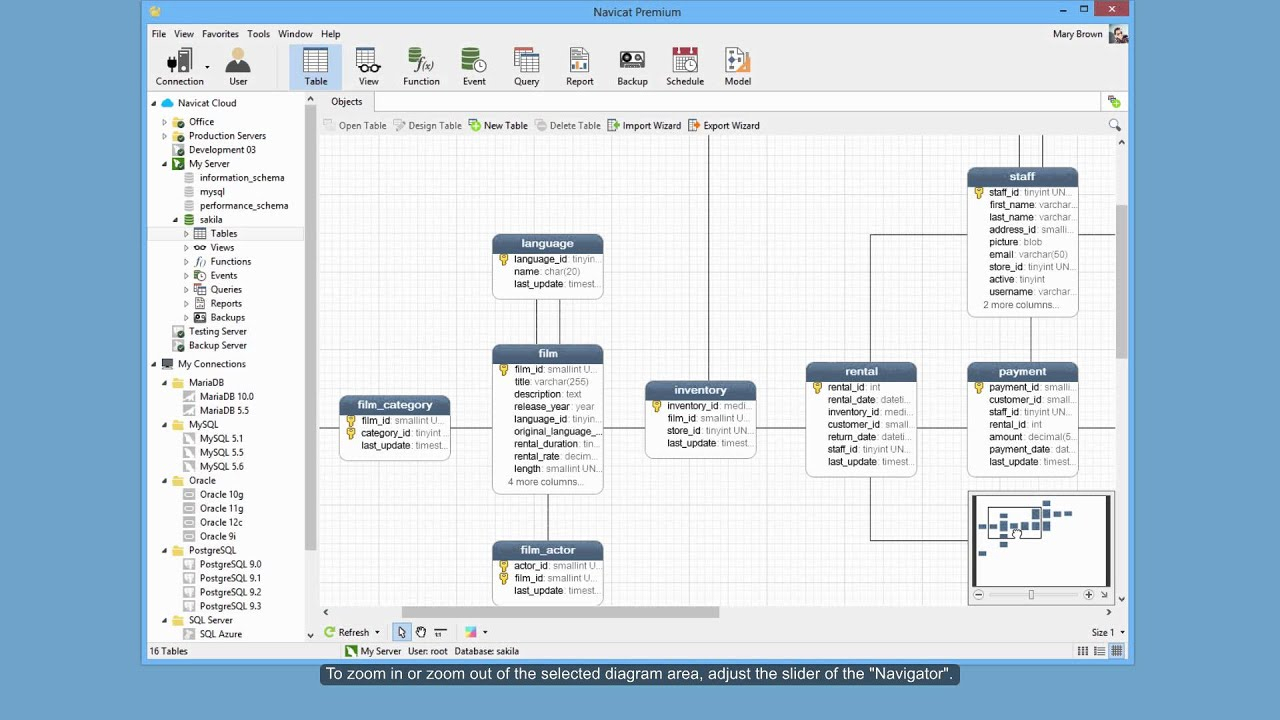1280x720 pixels.
Task: Click Mary Brown's profile avatar
Action: point(1118,34)
